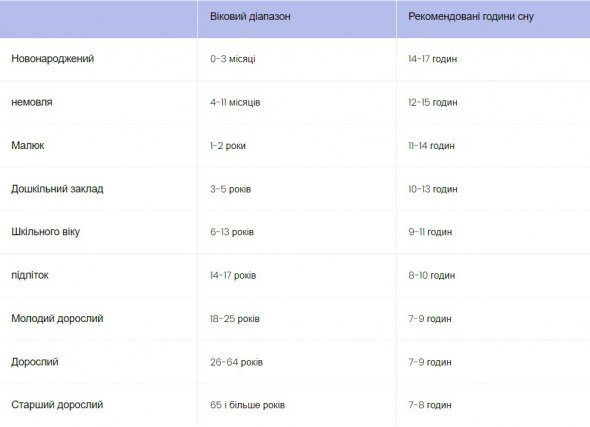Click the 'Віковий діапазон' column header

[250, 17]
